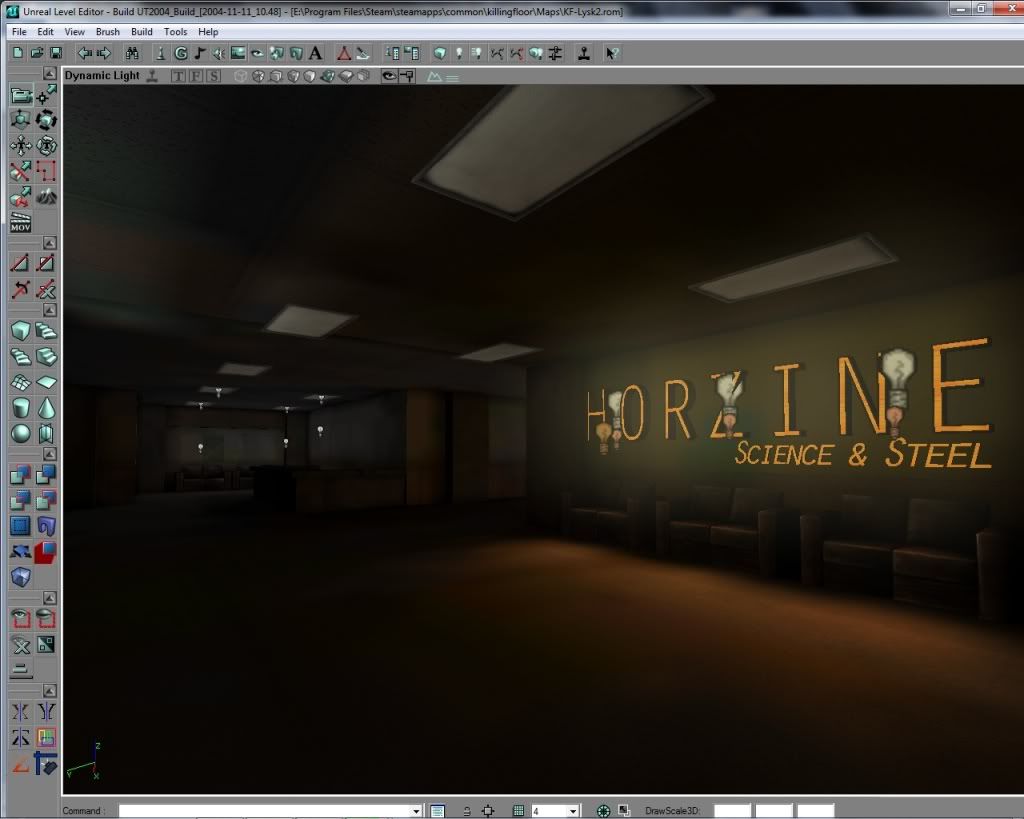Open the Brush menu

pos(107,32)
